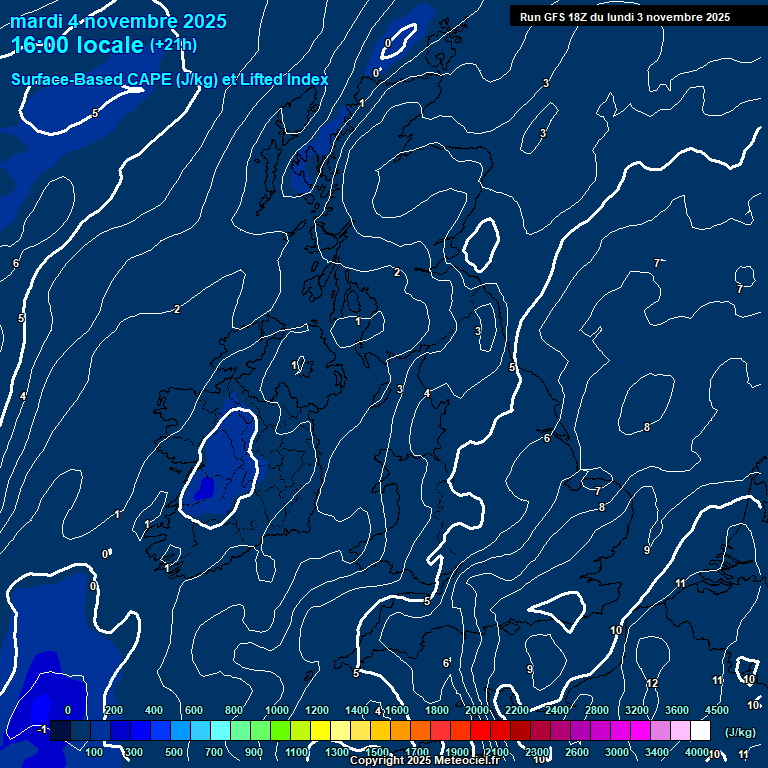The height and width of the screenshot is (768, 768).
Task: Select the light cyan legend swatch below 800
Action: coord(220,730)
